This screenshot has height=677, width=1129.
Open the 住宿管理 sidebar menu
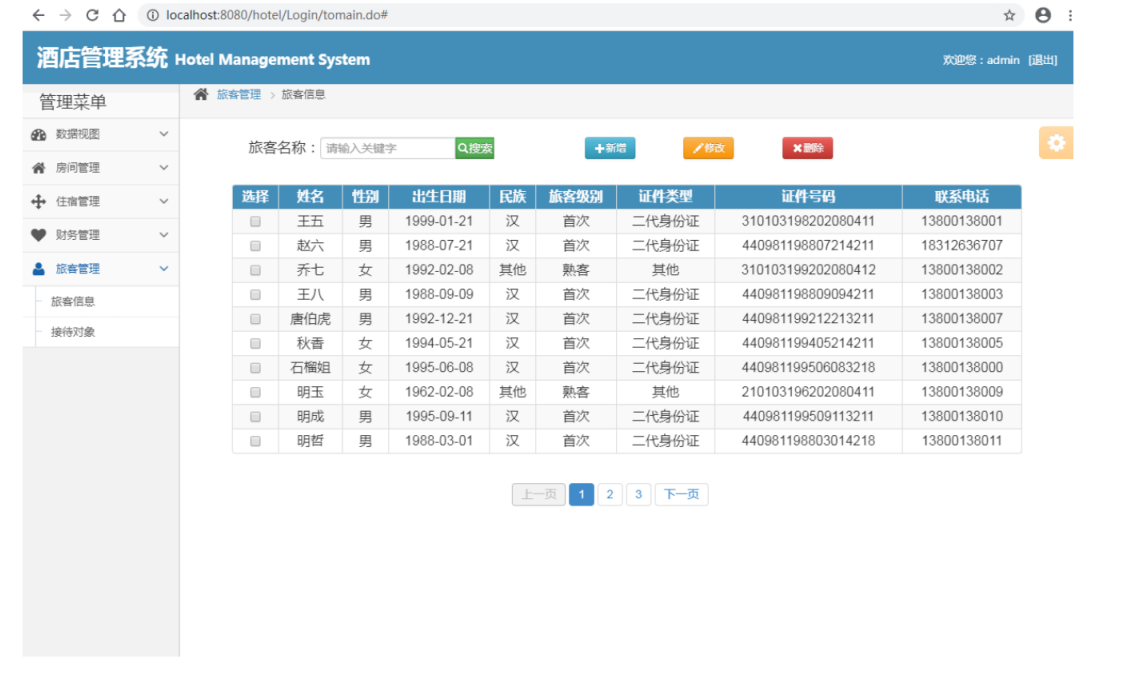coord(101,202)
